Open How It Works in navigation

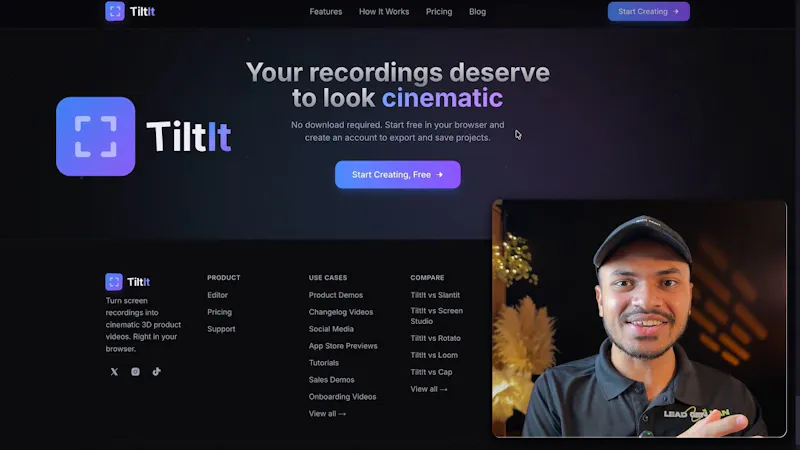pos(384,12)
